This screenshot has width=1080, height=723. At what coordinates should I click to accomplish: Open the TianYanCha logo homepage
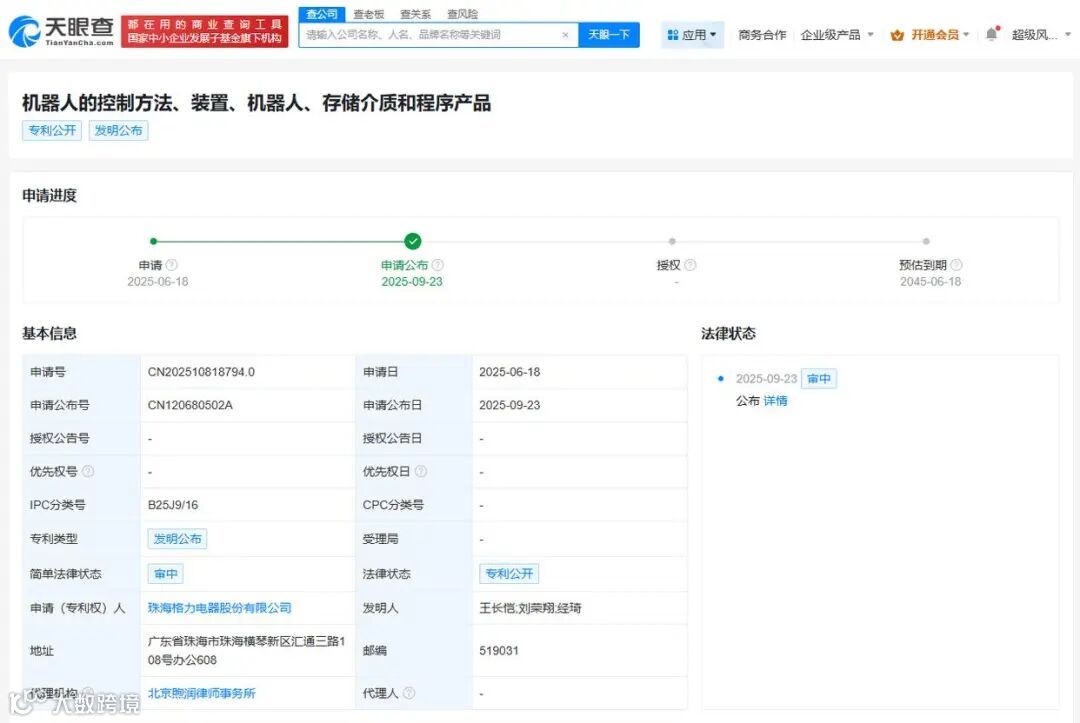coord(61,31)
